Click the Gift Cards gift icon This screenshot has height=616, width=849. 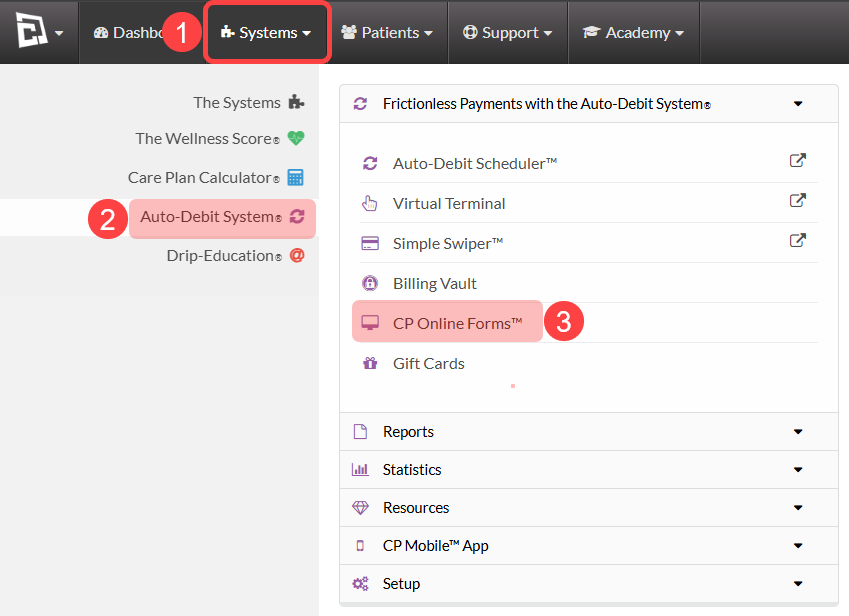tap(370, 363)
